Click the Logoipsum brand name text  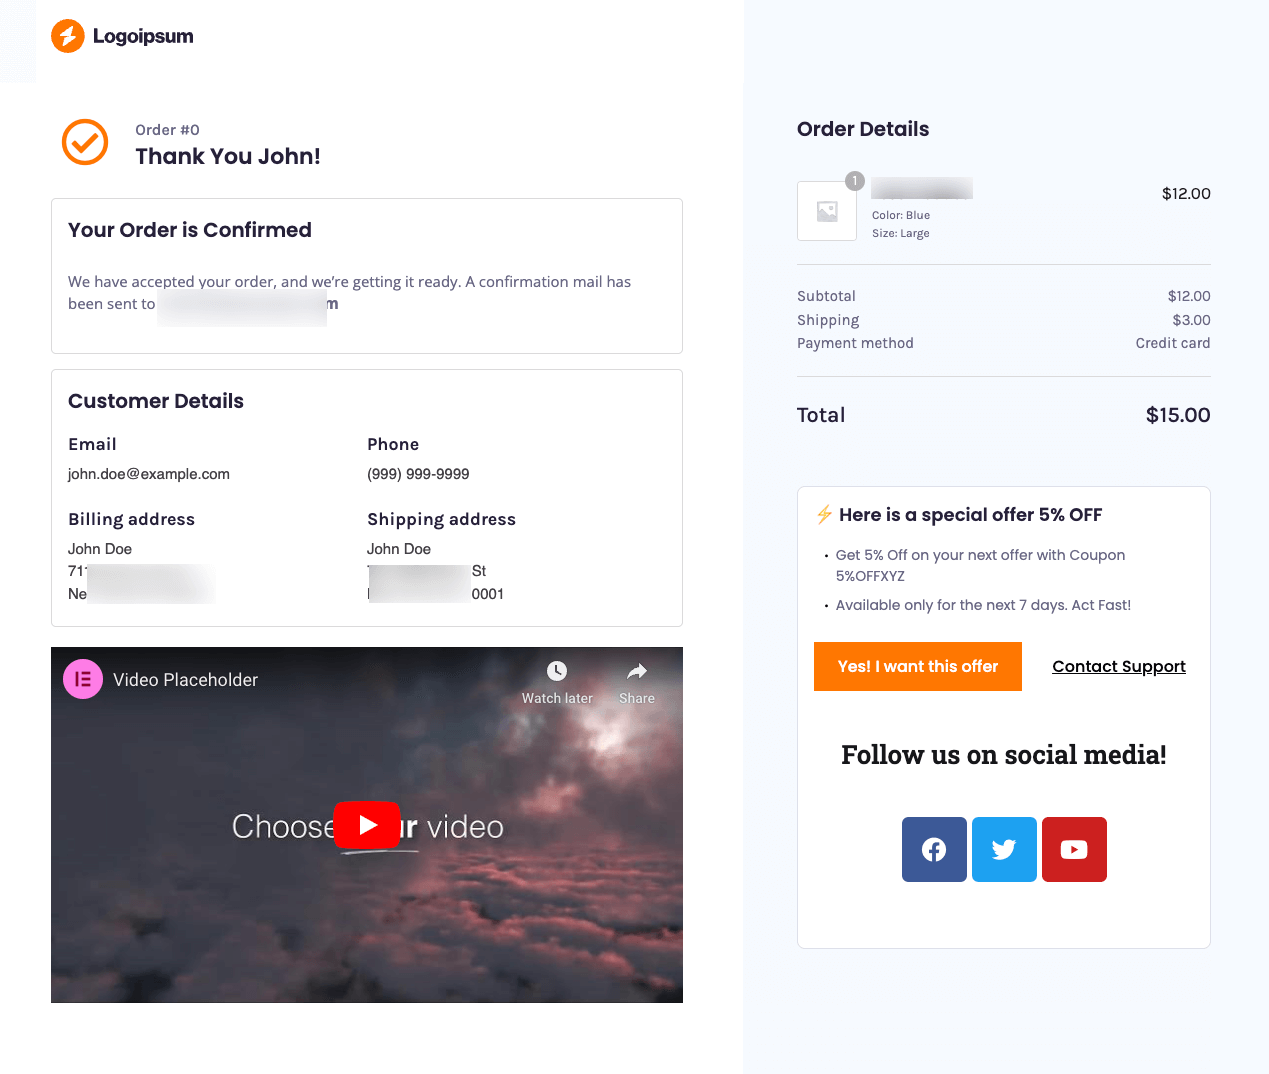point(143,36)
